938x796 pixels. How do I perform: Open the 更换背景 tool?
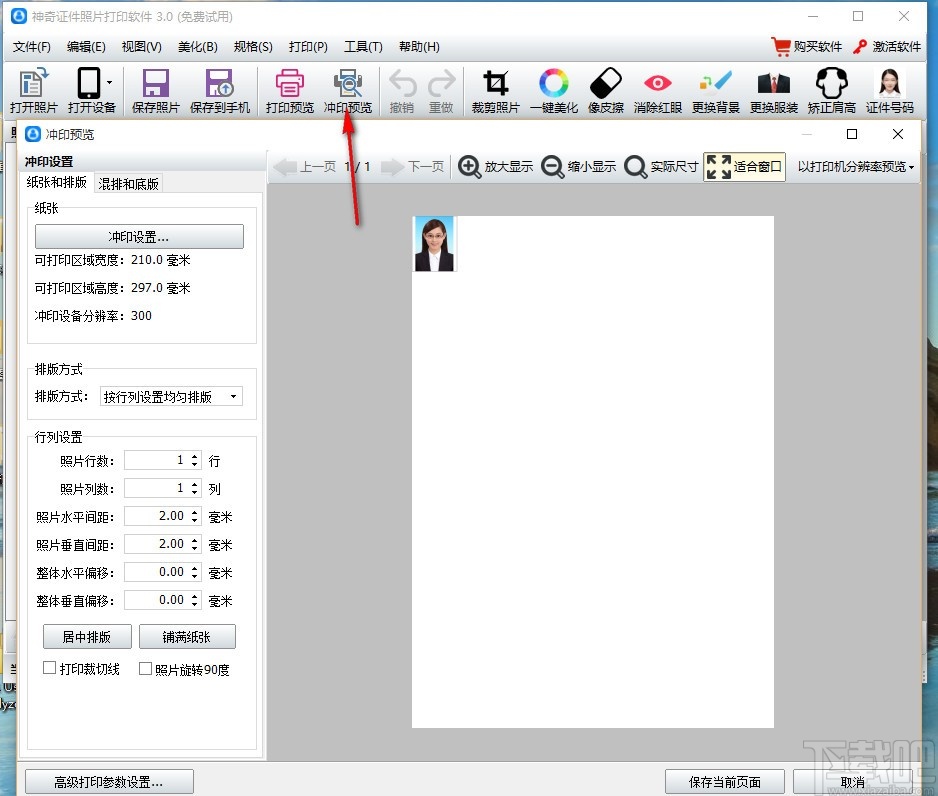[715, 91]
